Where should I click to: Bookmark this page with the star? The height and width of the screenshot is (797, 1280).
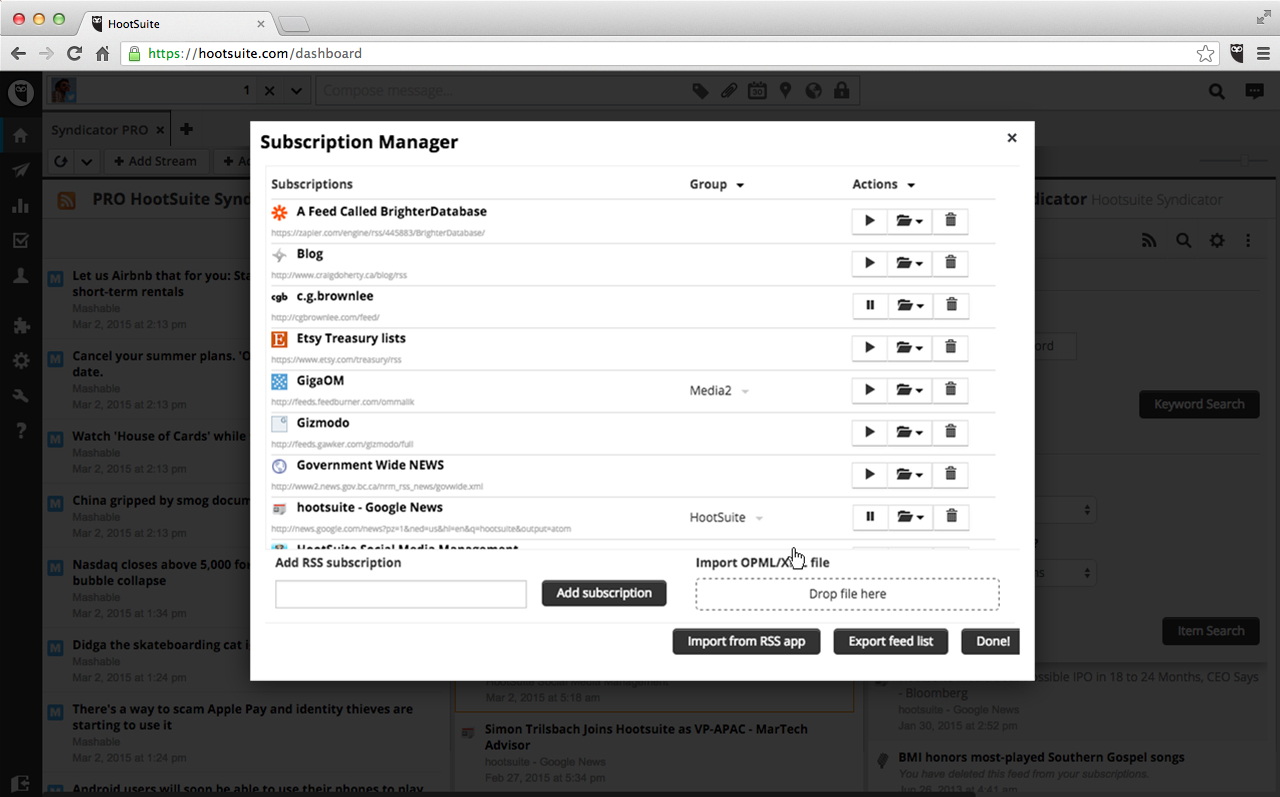click(1206, 54)
